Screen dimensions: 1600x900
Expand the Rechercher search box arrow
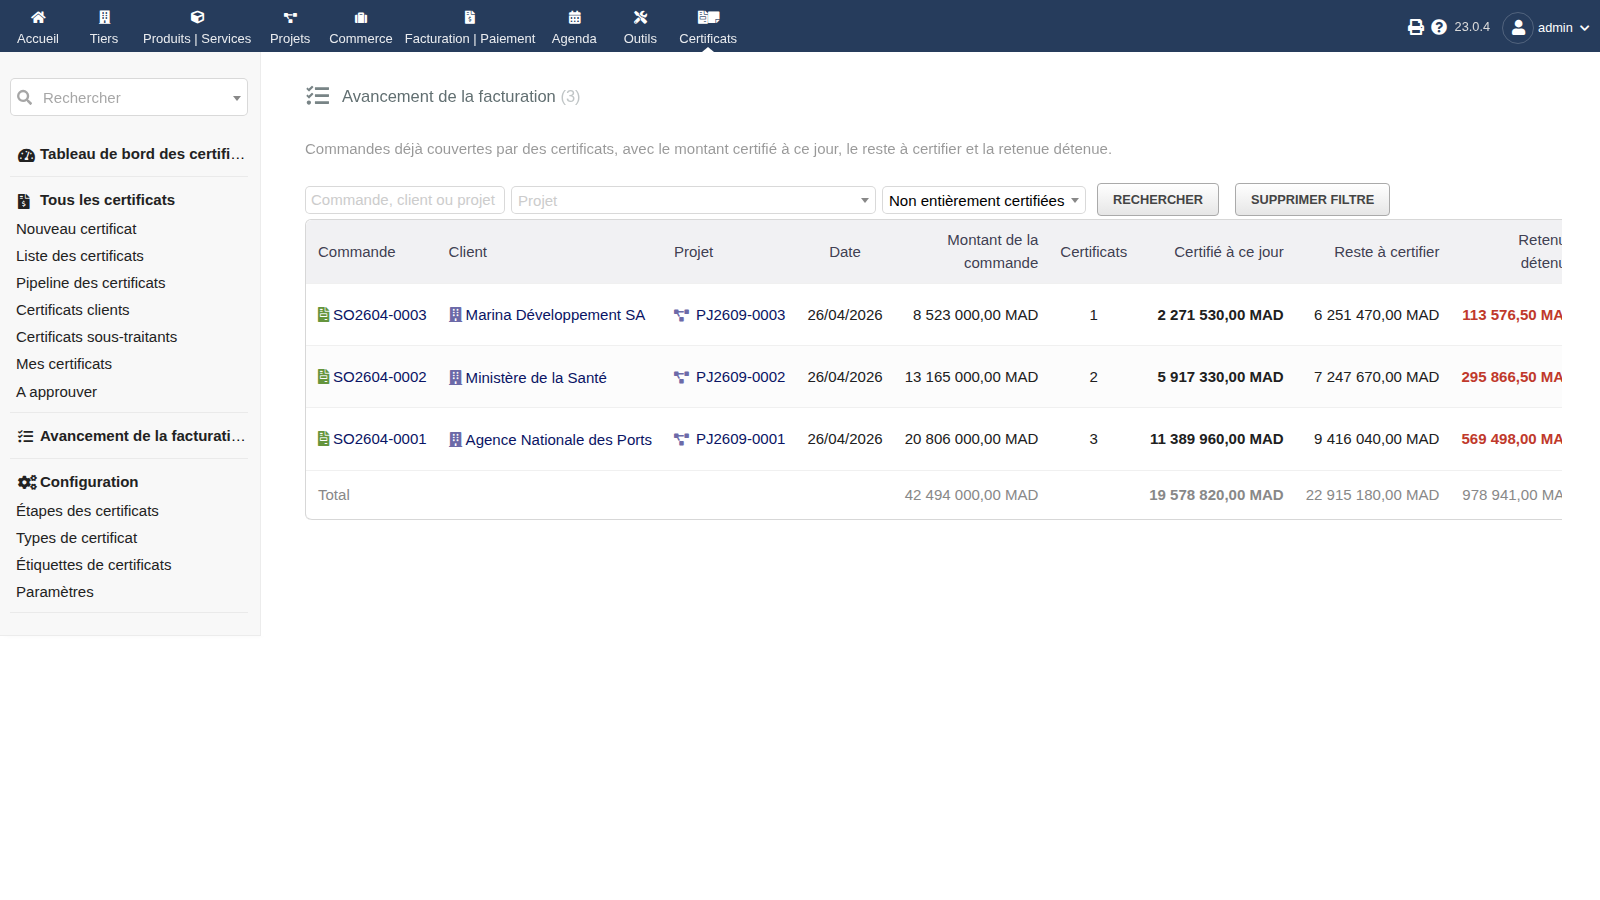(x=237, y=98)
